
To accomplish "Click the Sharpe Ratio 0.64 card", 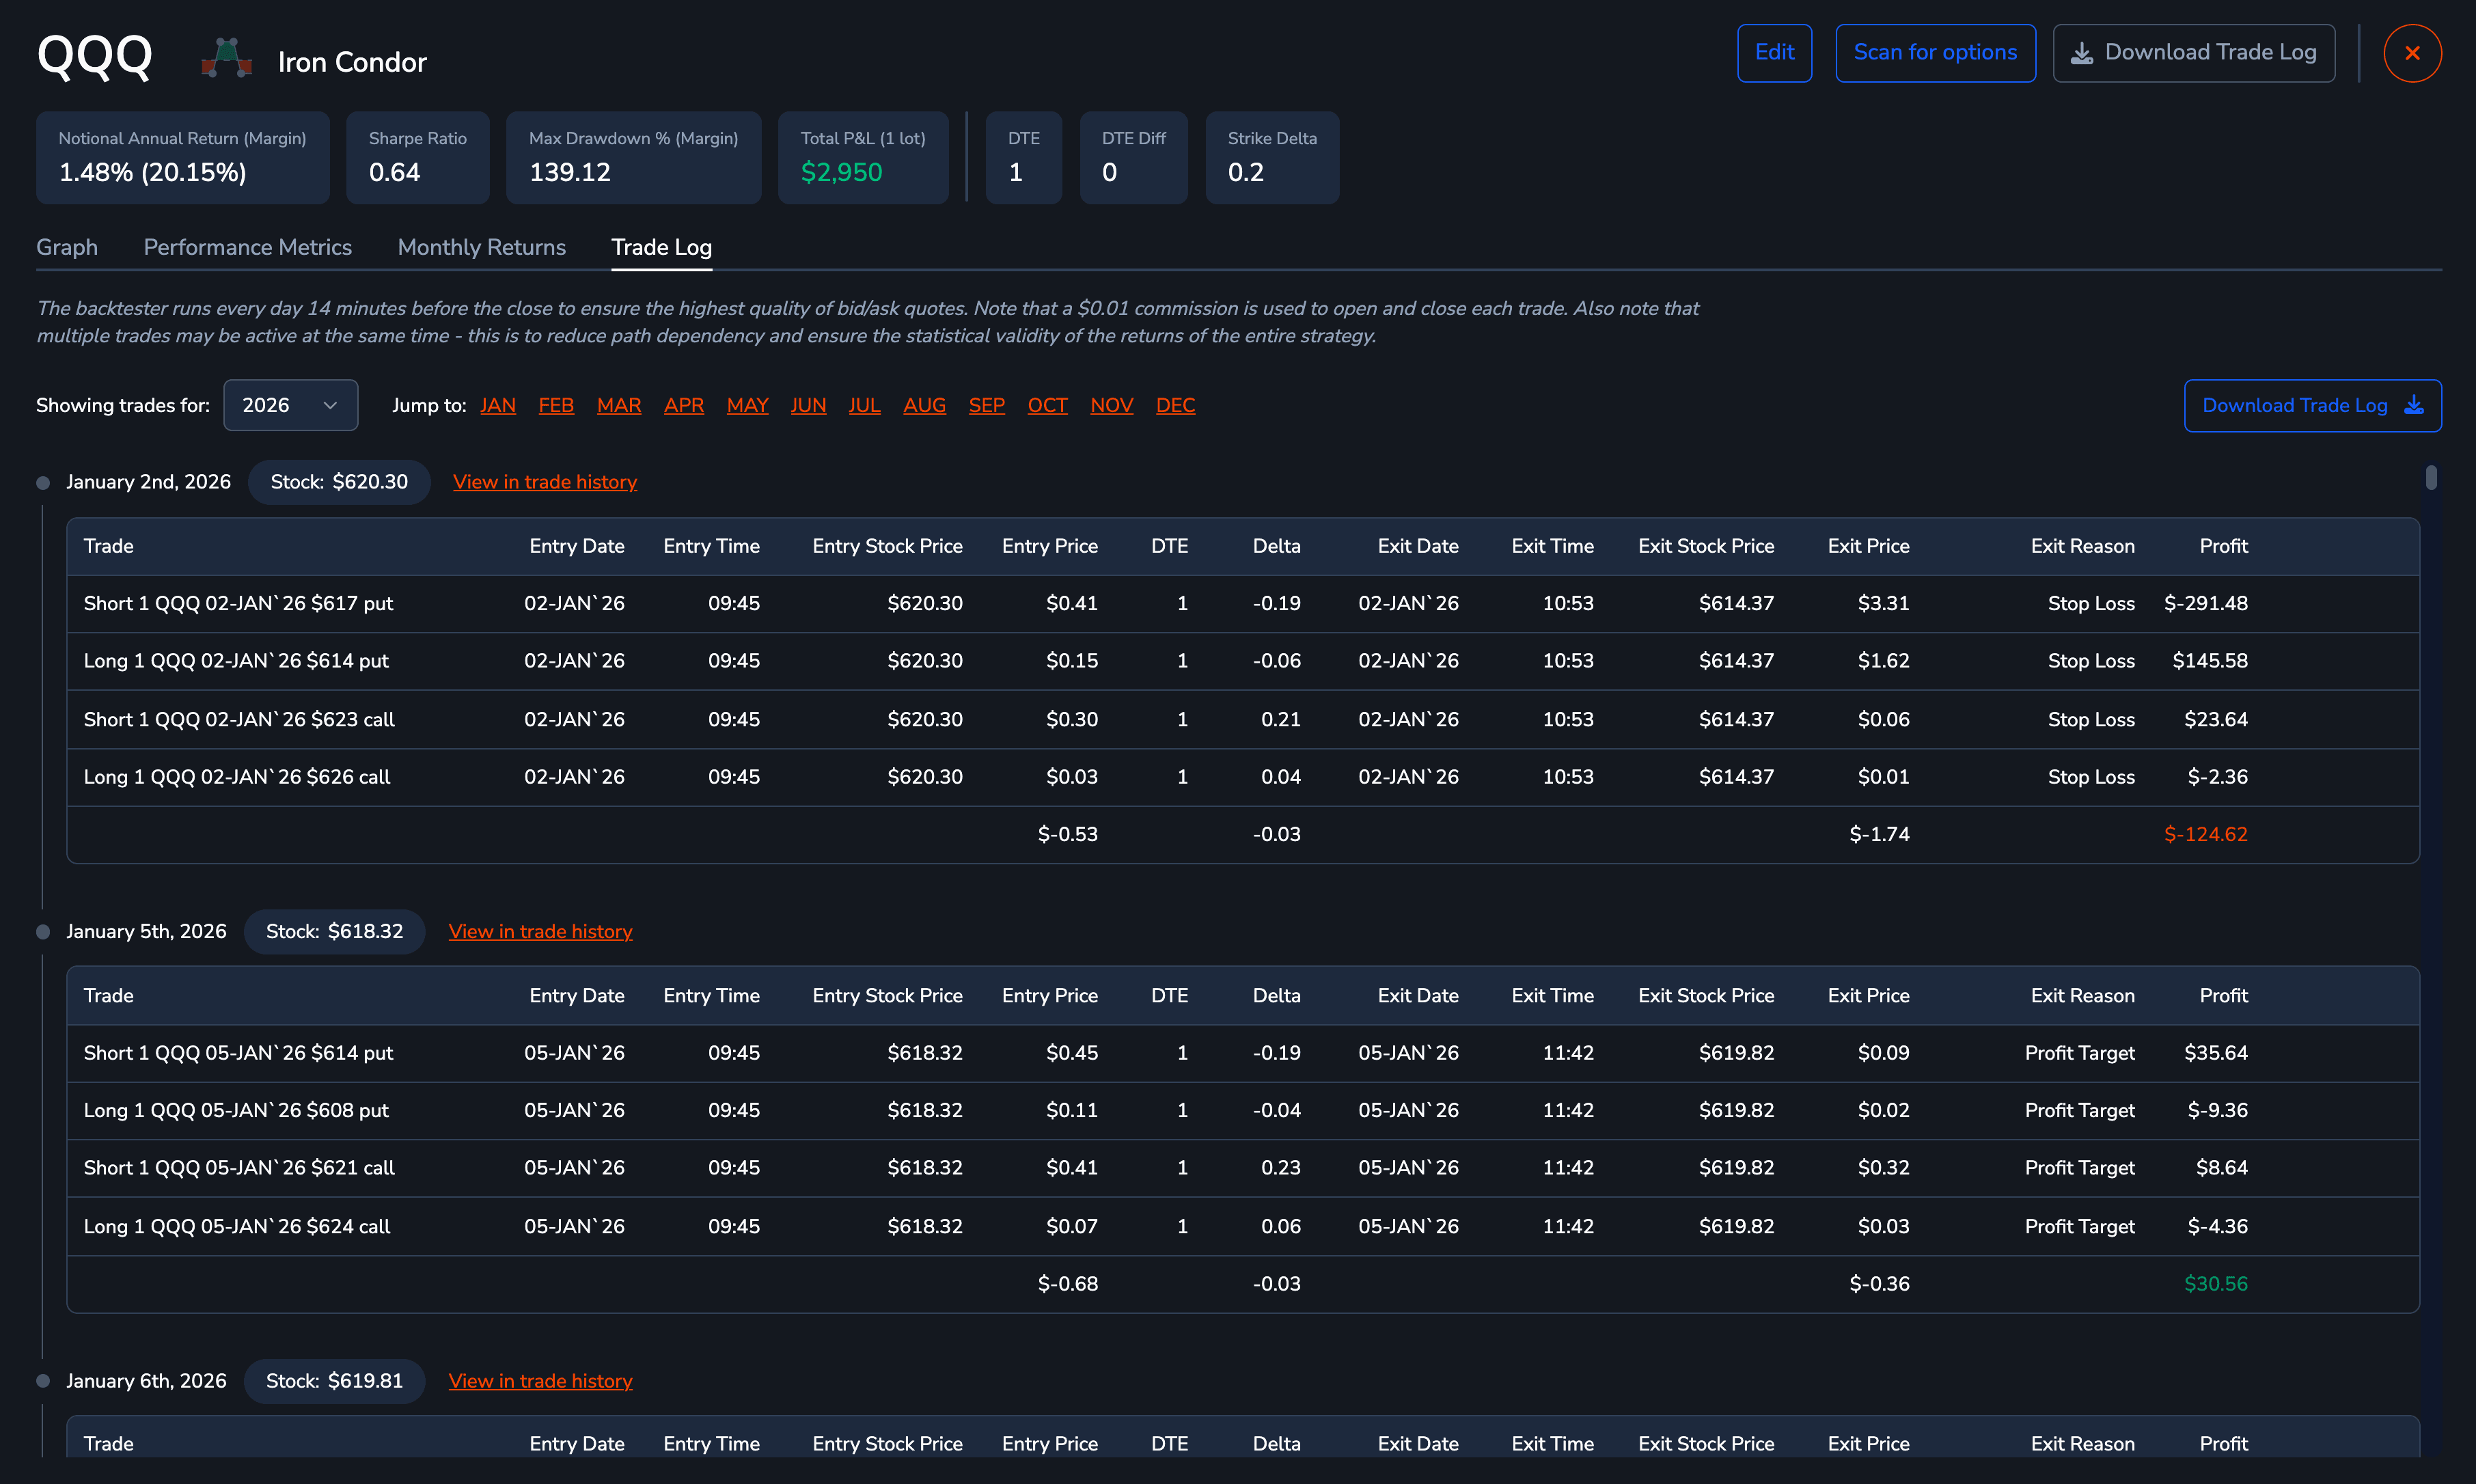I will [x=418, y=158].
